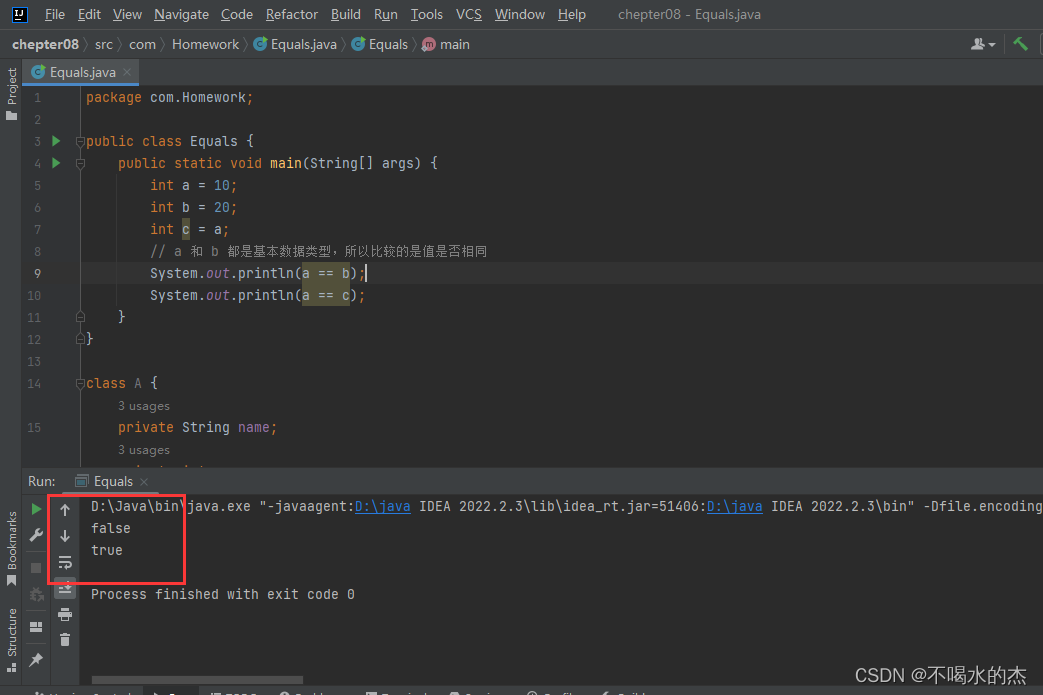
Task: Open the File menu
Action: 55,14
